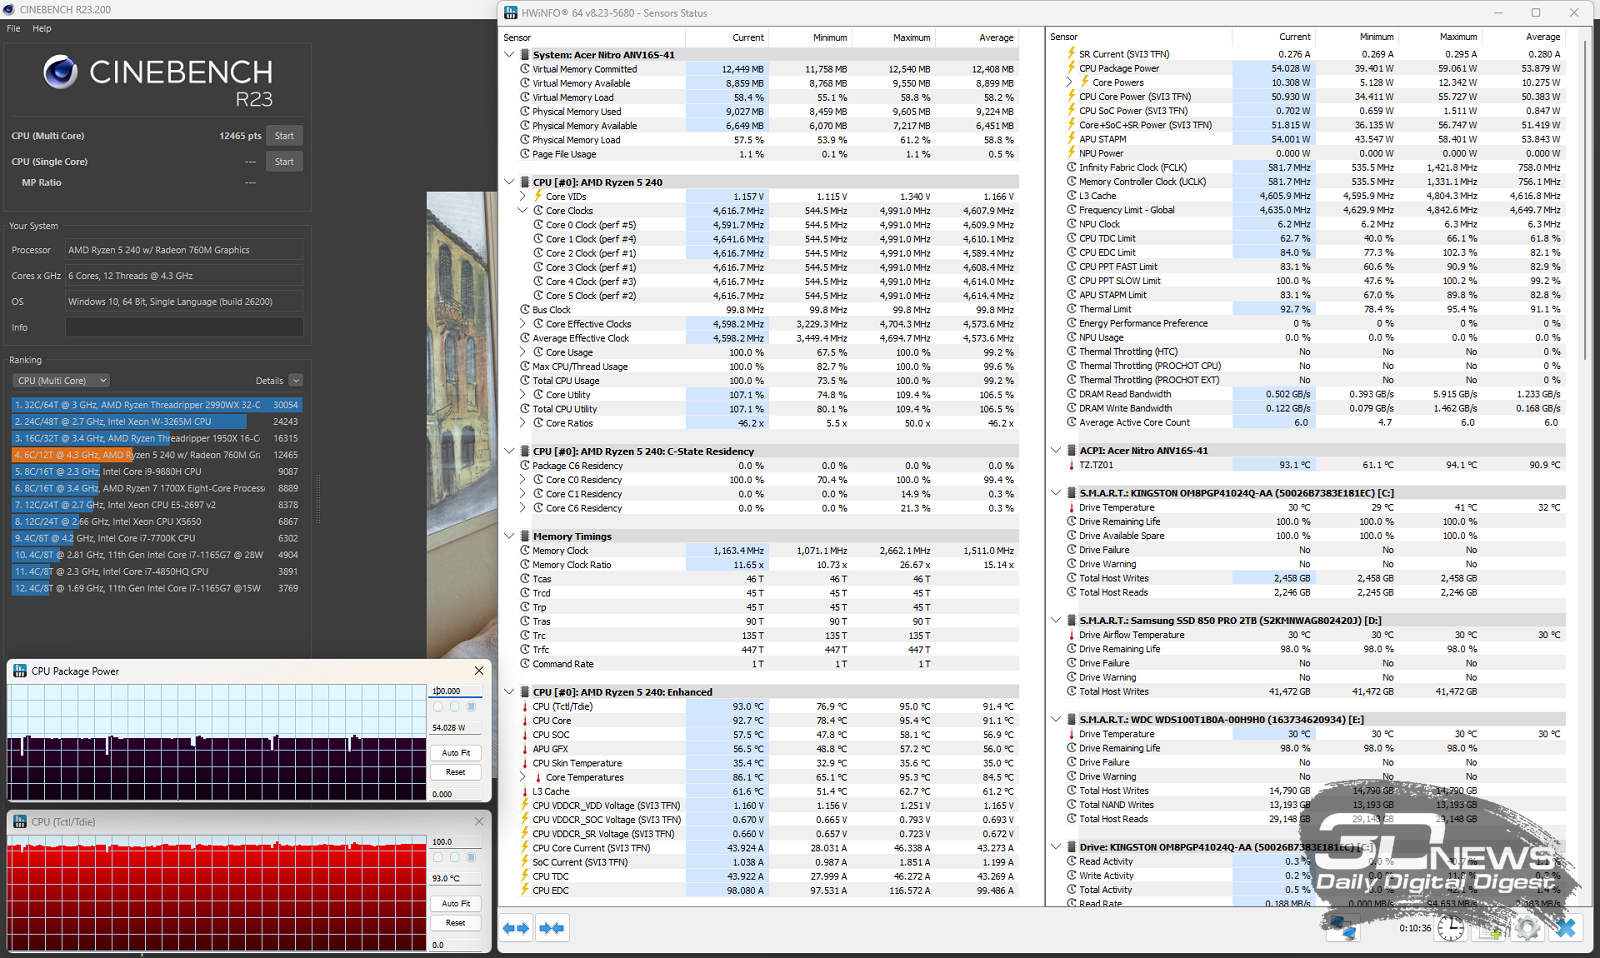Collapse the Memory Timings section

[509, 536]
